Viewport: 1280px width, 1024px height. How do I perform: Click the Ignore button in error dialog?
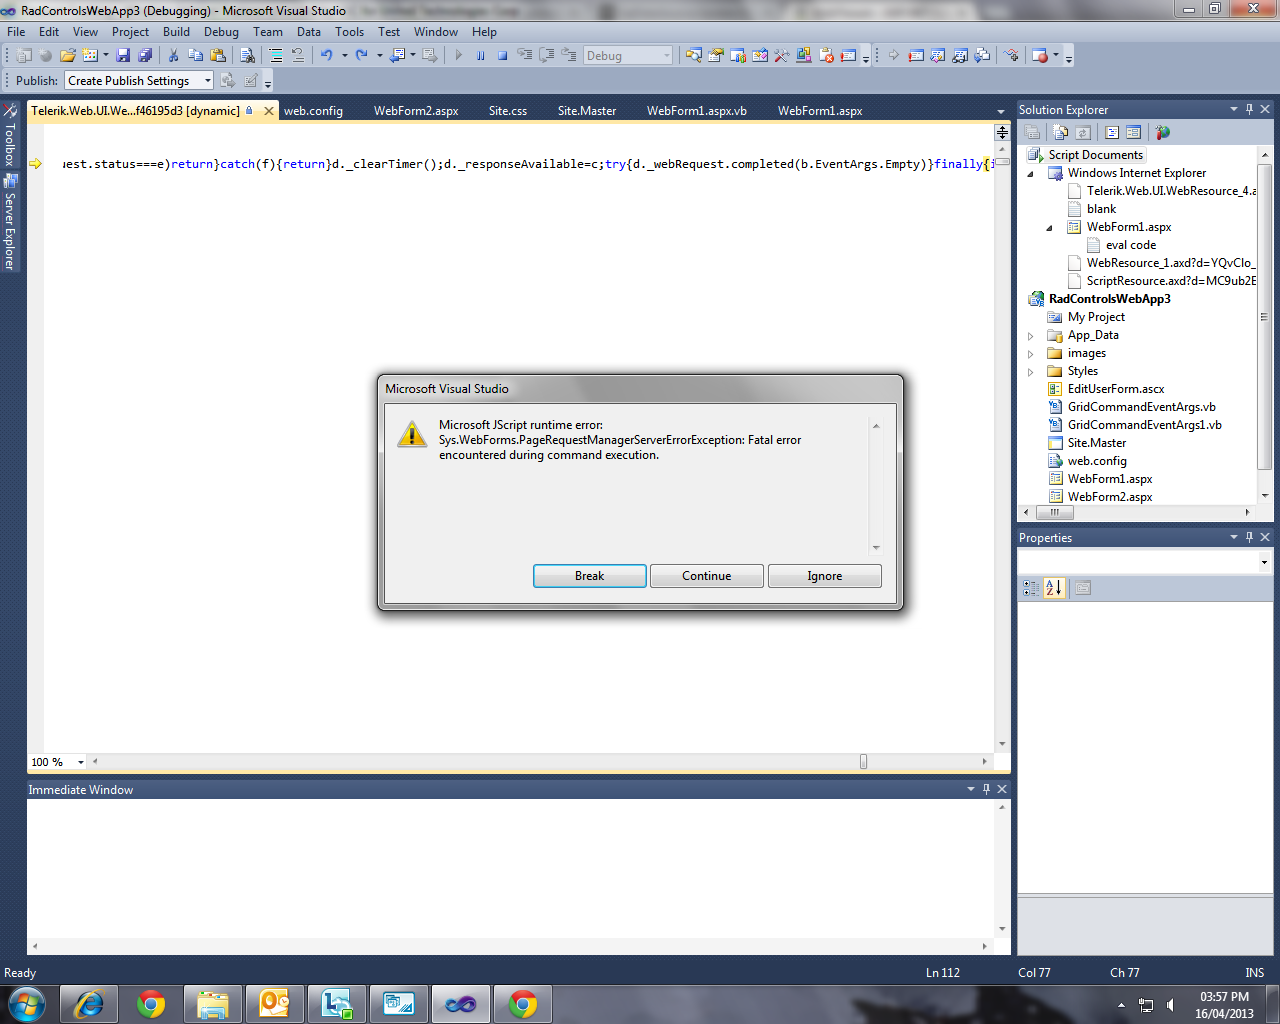(825, 576)
